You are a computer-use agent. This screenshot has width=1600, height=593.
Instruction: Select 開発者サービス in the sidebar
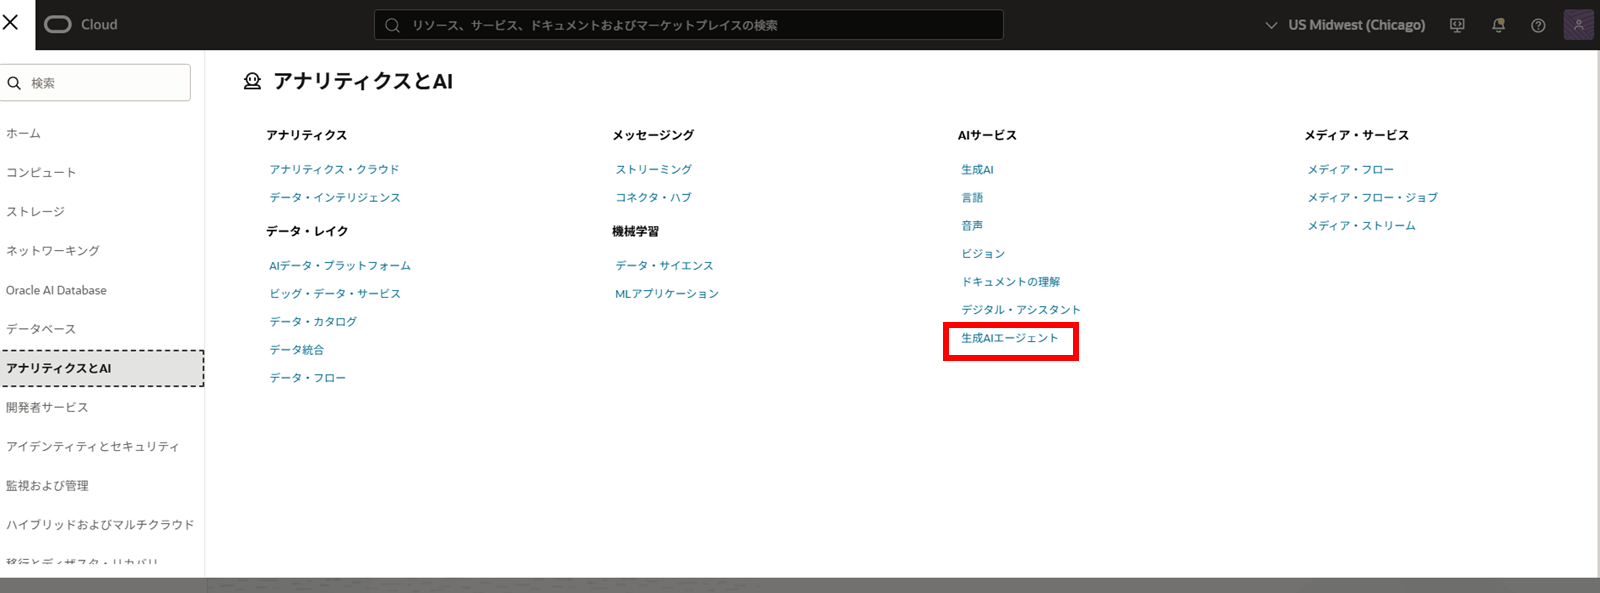click(47, 407)
